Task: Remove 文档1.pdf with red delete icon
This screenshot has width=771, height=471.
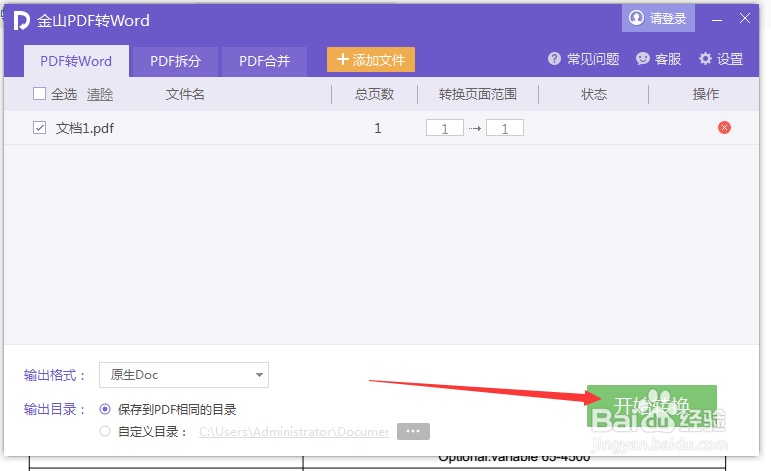Action: coord(724,128)
